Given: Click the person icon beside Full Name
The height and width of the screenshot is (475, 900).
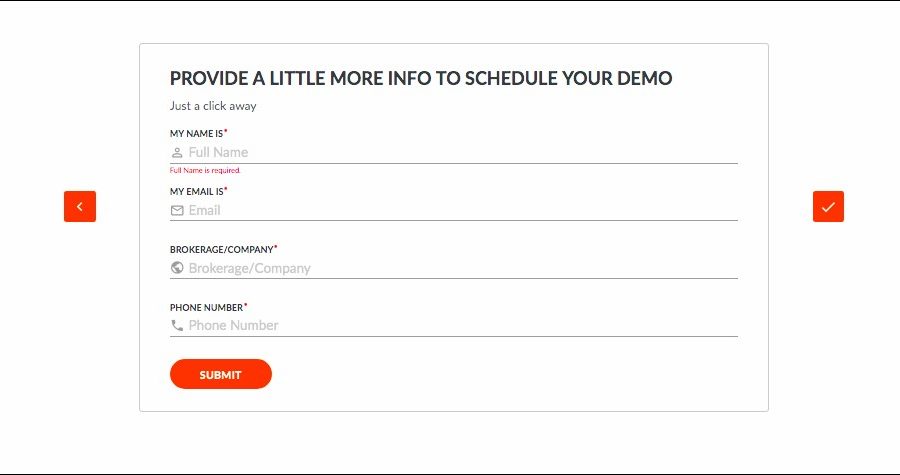Looking at the screenshot, I should pyautogui.click(x=177, y=153).
